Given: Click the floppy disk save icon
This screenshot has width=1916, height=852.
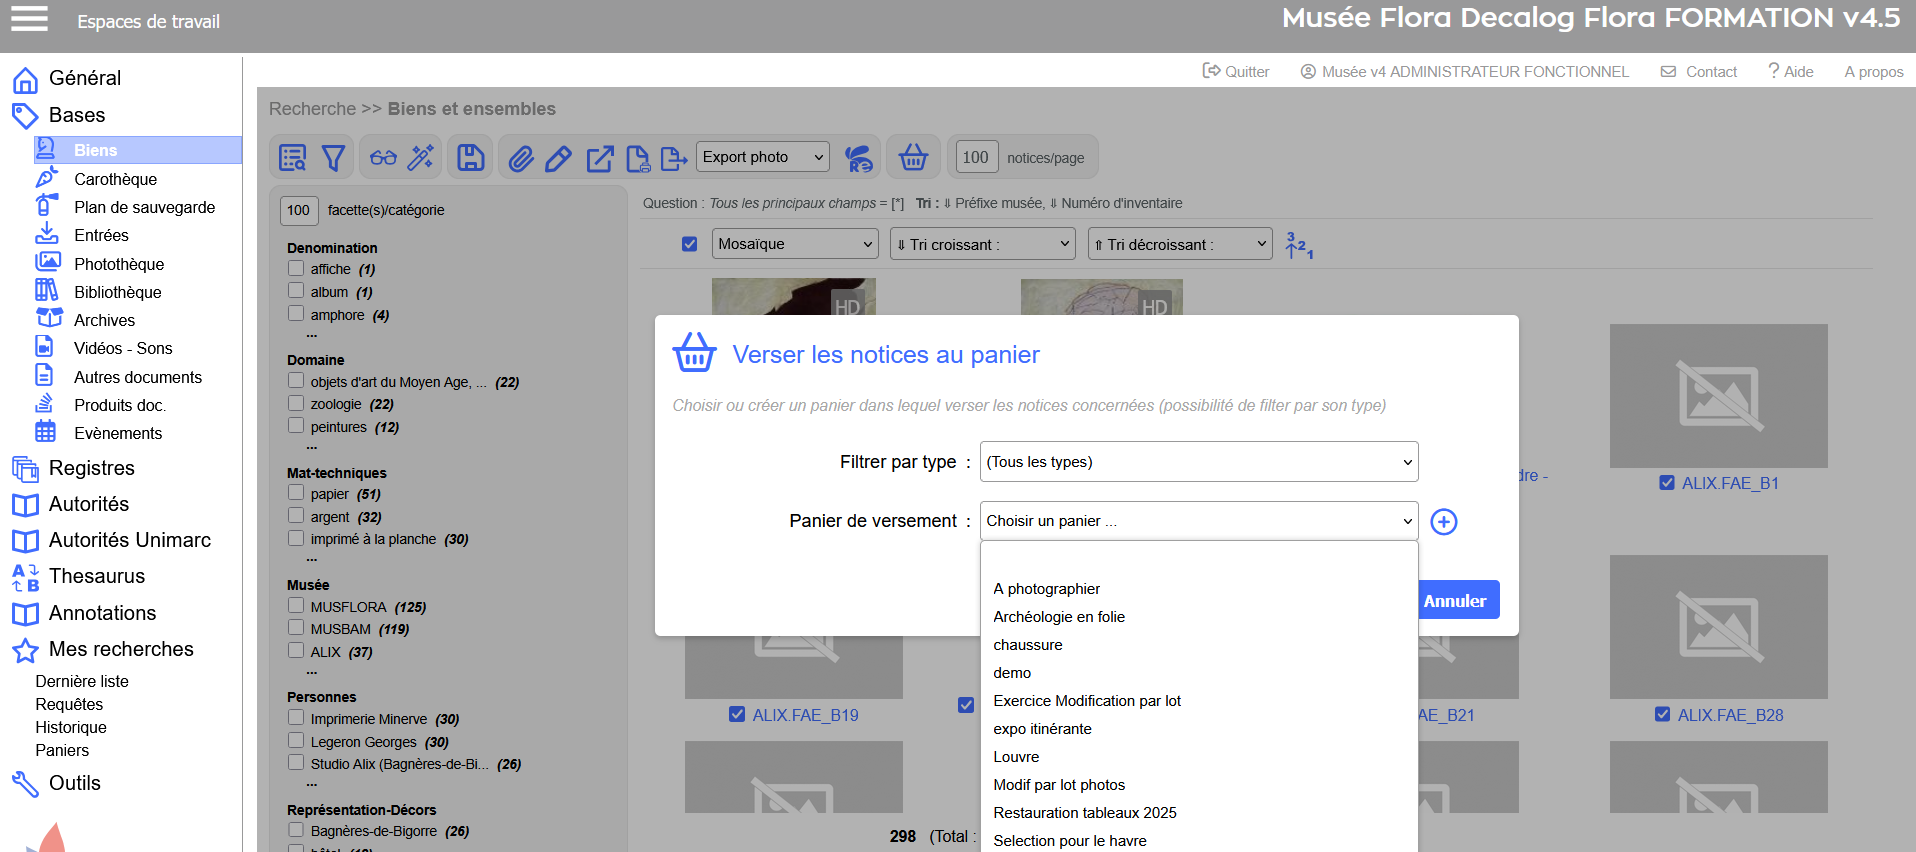Looking at the screenshot, I should (x=470, y=158).
